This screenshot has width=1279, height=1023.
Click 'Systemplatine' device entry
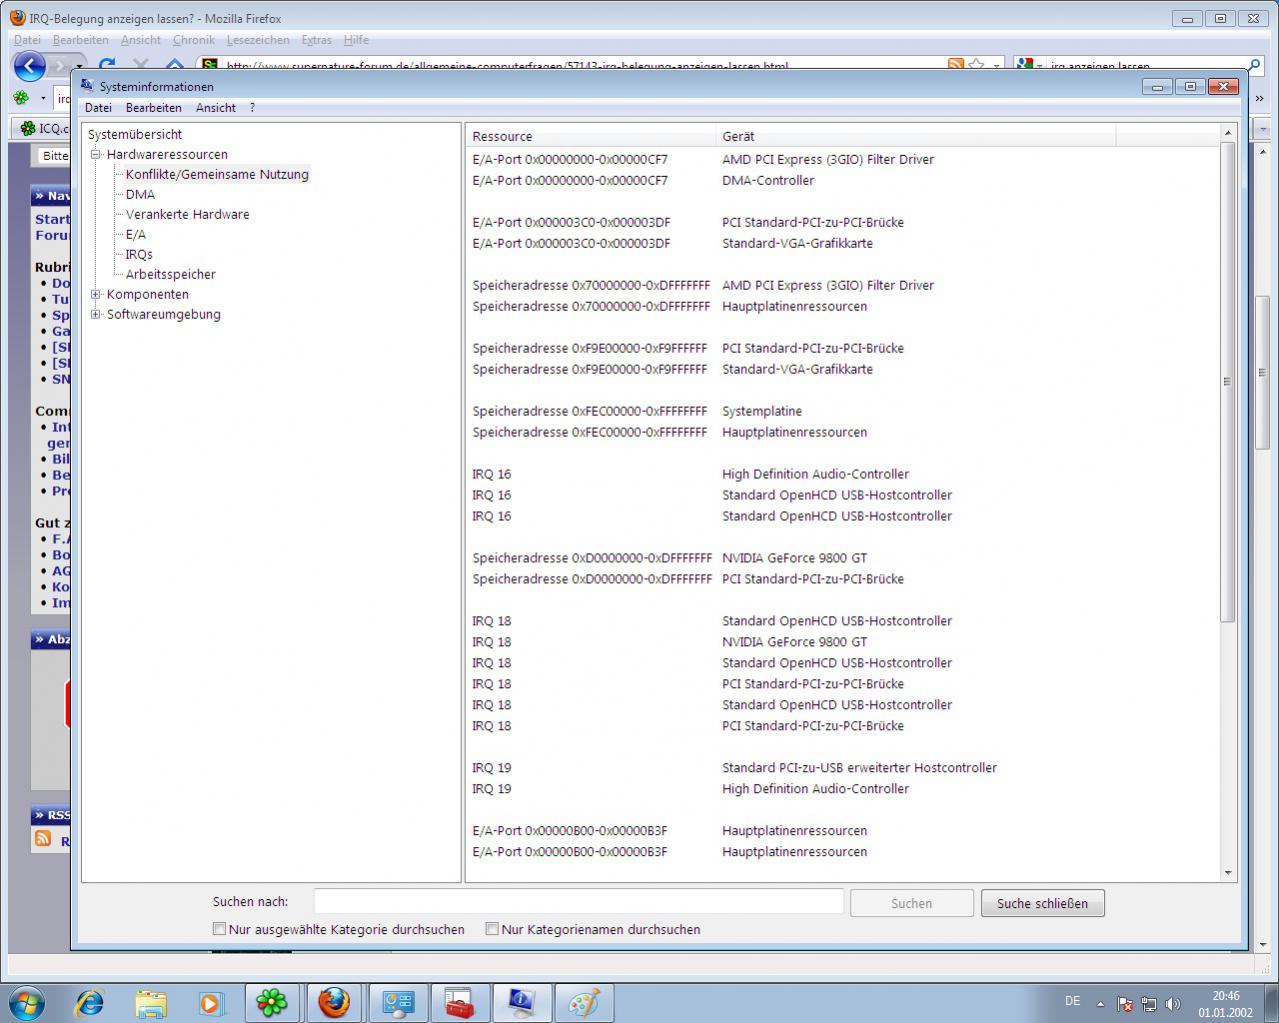point(762,411)
